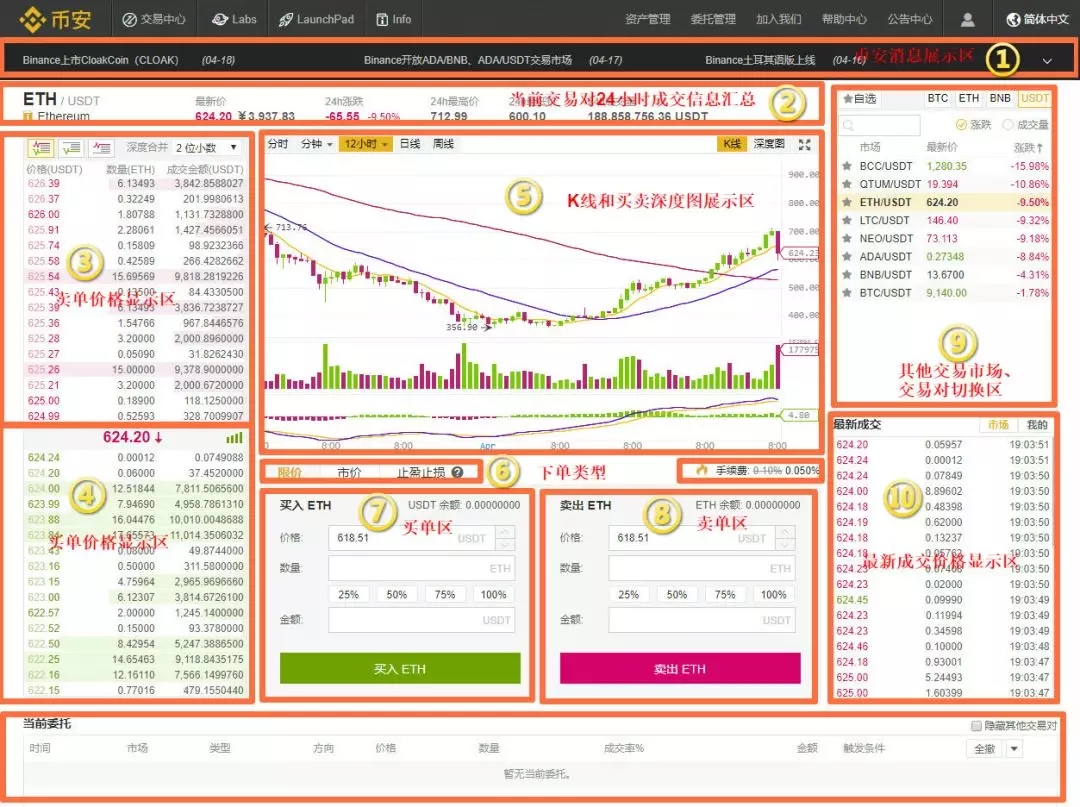Click the globe language icon
Image resolution: width=1080 pixels, height=807 pixels.
(x=1013, y=19)
